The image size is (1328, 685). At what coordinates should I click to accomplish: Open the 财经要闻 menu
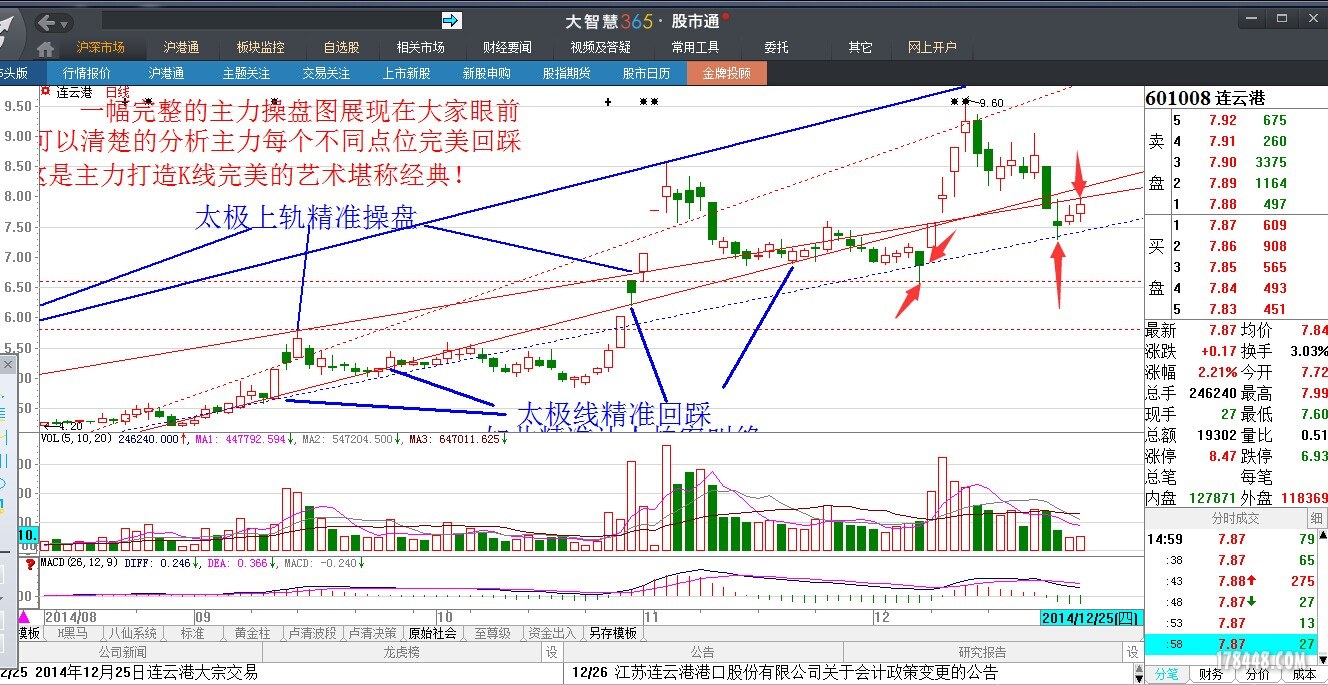(507, 47)
